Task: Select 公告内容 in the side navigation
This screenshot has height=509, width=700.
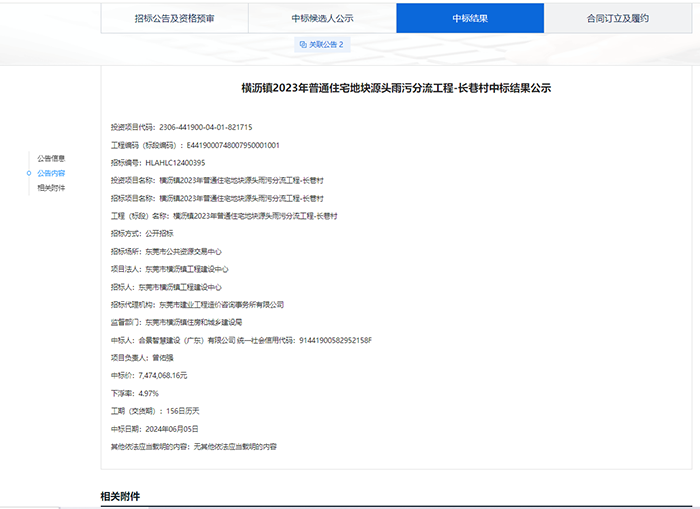Action: [52, 173]
